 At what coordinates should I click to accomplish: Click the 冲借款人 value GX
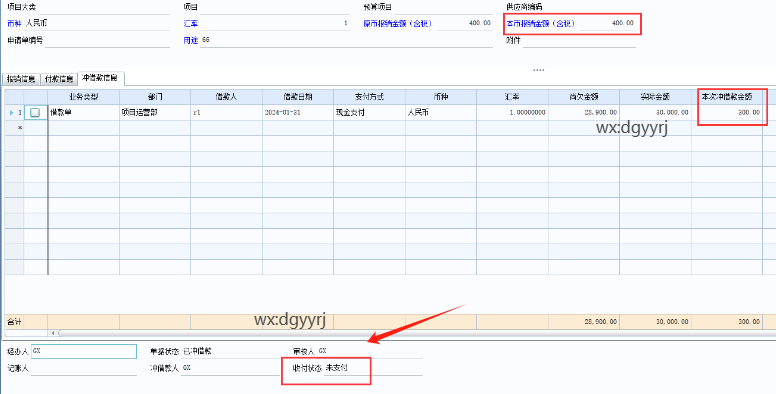pos(187,368)
